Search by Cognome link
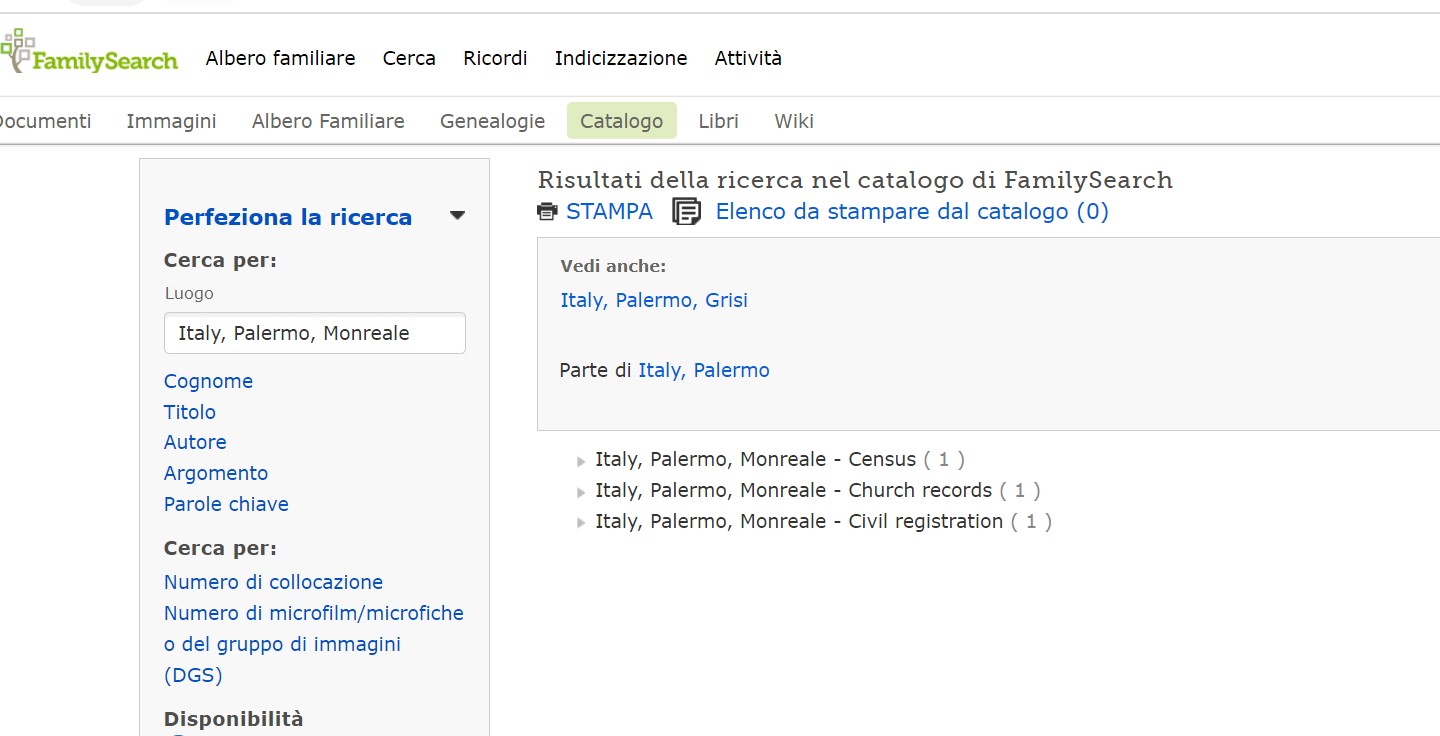 coord(208,381)
